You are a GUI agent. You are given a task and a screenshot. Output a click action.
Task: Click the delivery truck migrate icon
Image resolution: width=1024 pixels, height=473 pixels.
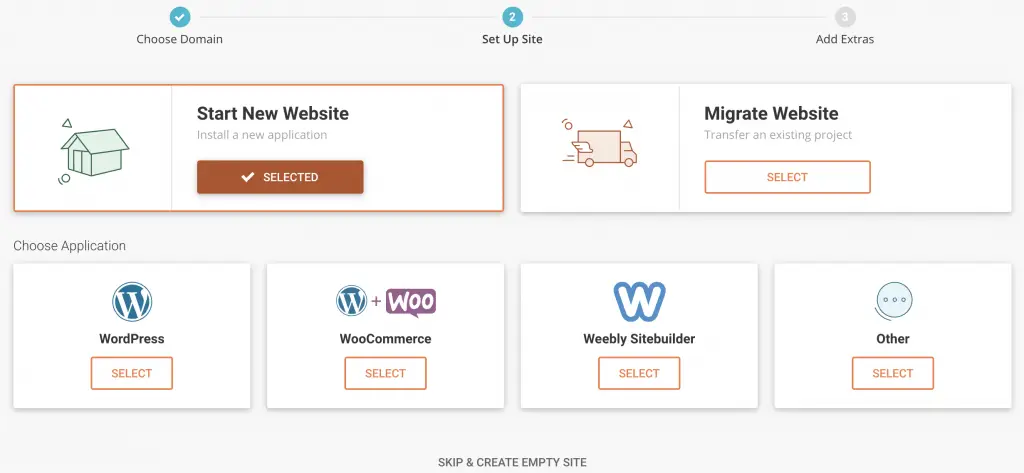(600, 146)
